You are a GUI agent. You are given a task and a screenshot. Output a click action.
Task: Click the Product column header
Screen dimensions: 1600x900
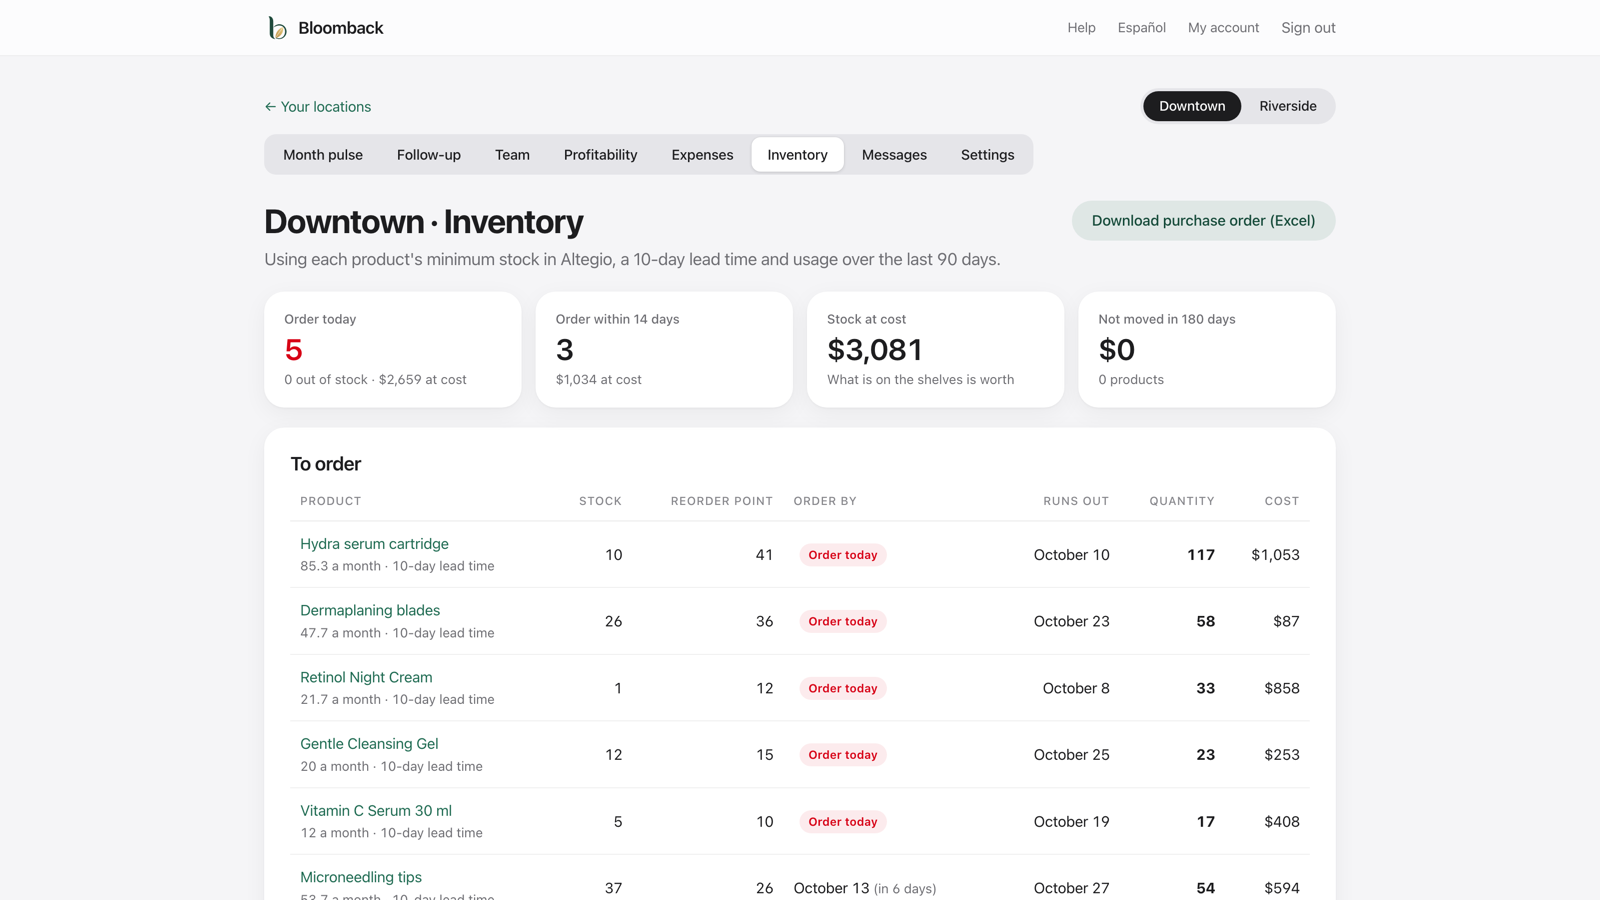click(331, 501)
